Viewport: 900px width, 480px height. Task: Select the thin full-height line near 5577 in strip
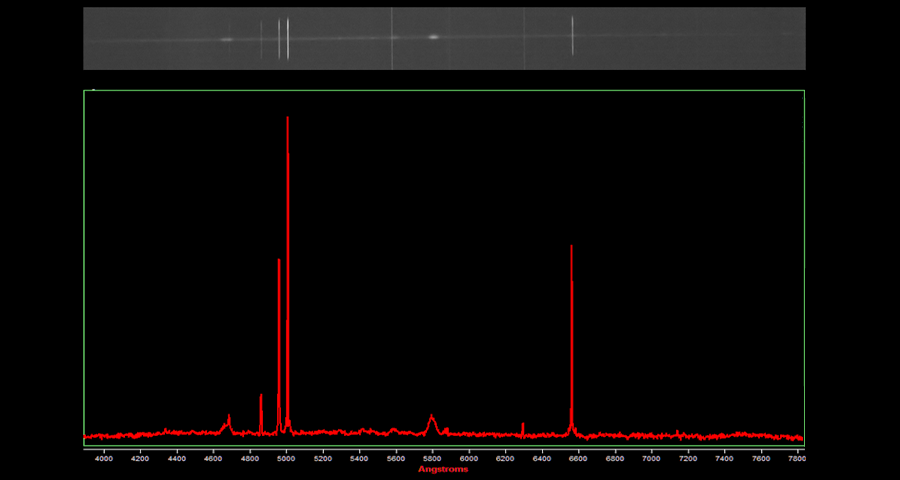click(x=392, y=39)
